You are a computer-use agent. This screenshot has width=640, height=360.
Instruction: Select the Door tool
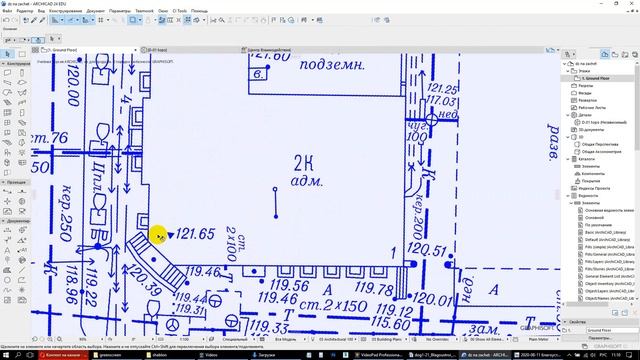(22, 113)
